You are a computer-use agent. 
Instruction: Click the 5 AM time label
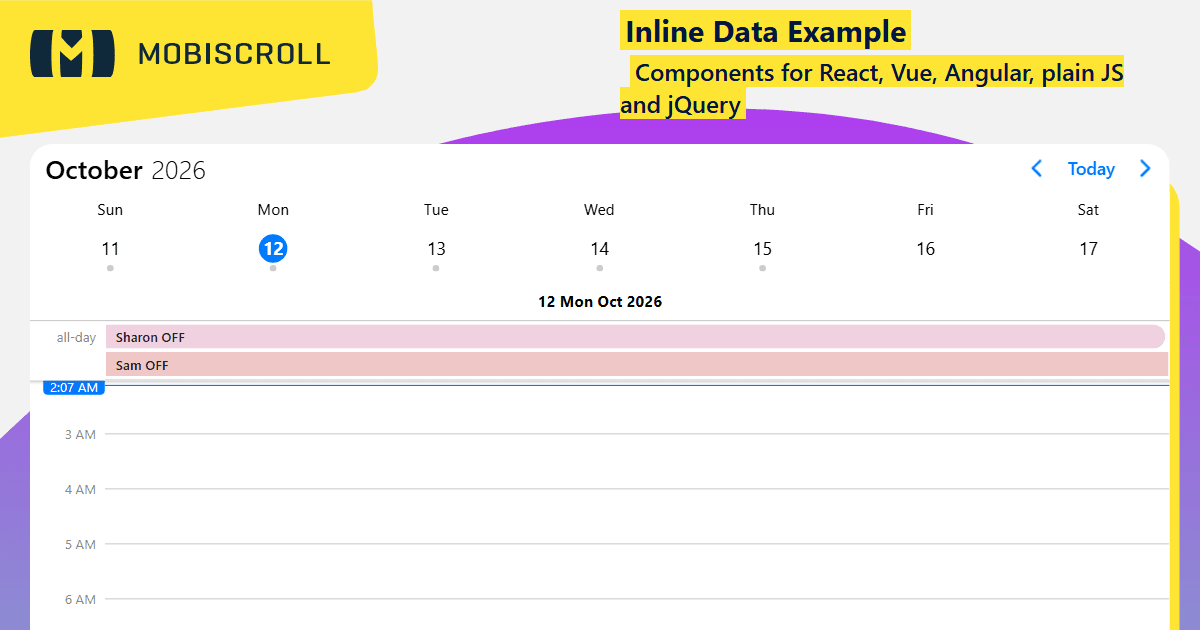pos(80,544)
